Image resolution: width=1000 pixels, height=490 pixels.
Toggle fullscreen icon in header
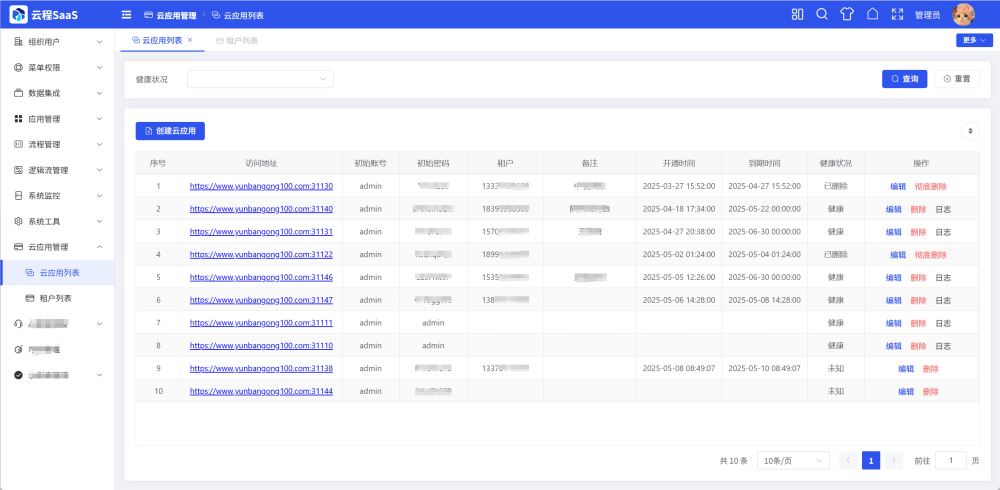tap(897, 14)
